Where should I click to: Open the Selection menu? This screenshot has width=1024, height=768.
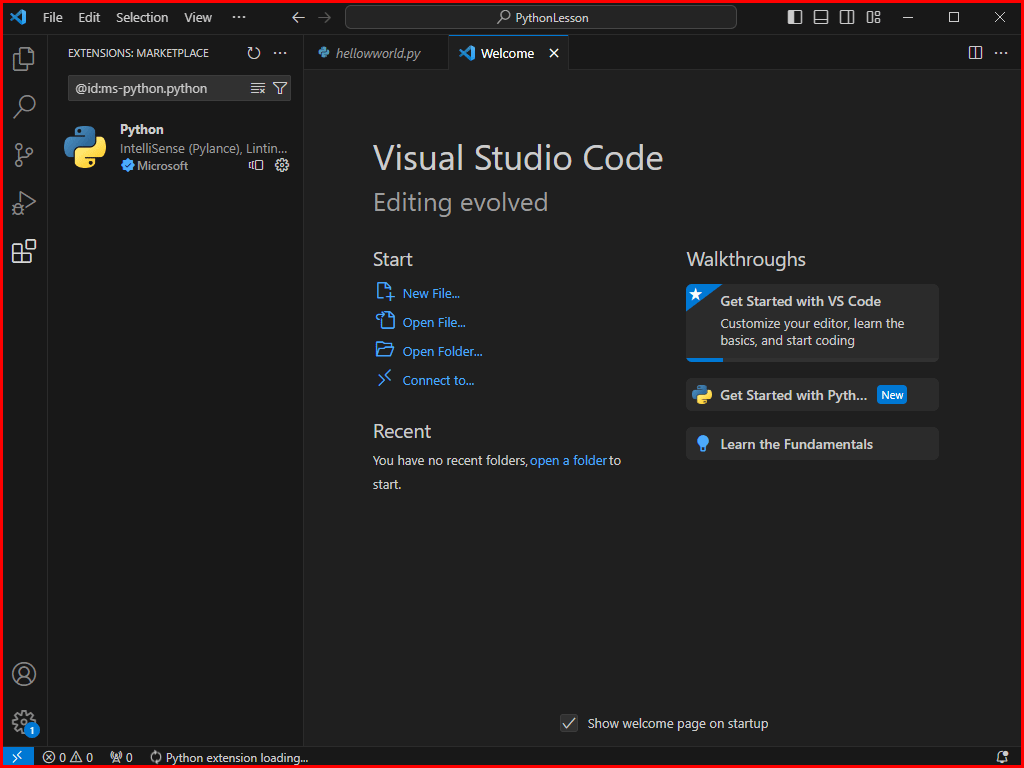[x=142, y=18]
